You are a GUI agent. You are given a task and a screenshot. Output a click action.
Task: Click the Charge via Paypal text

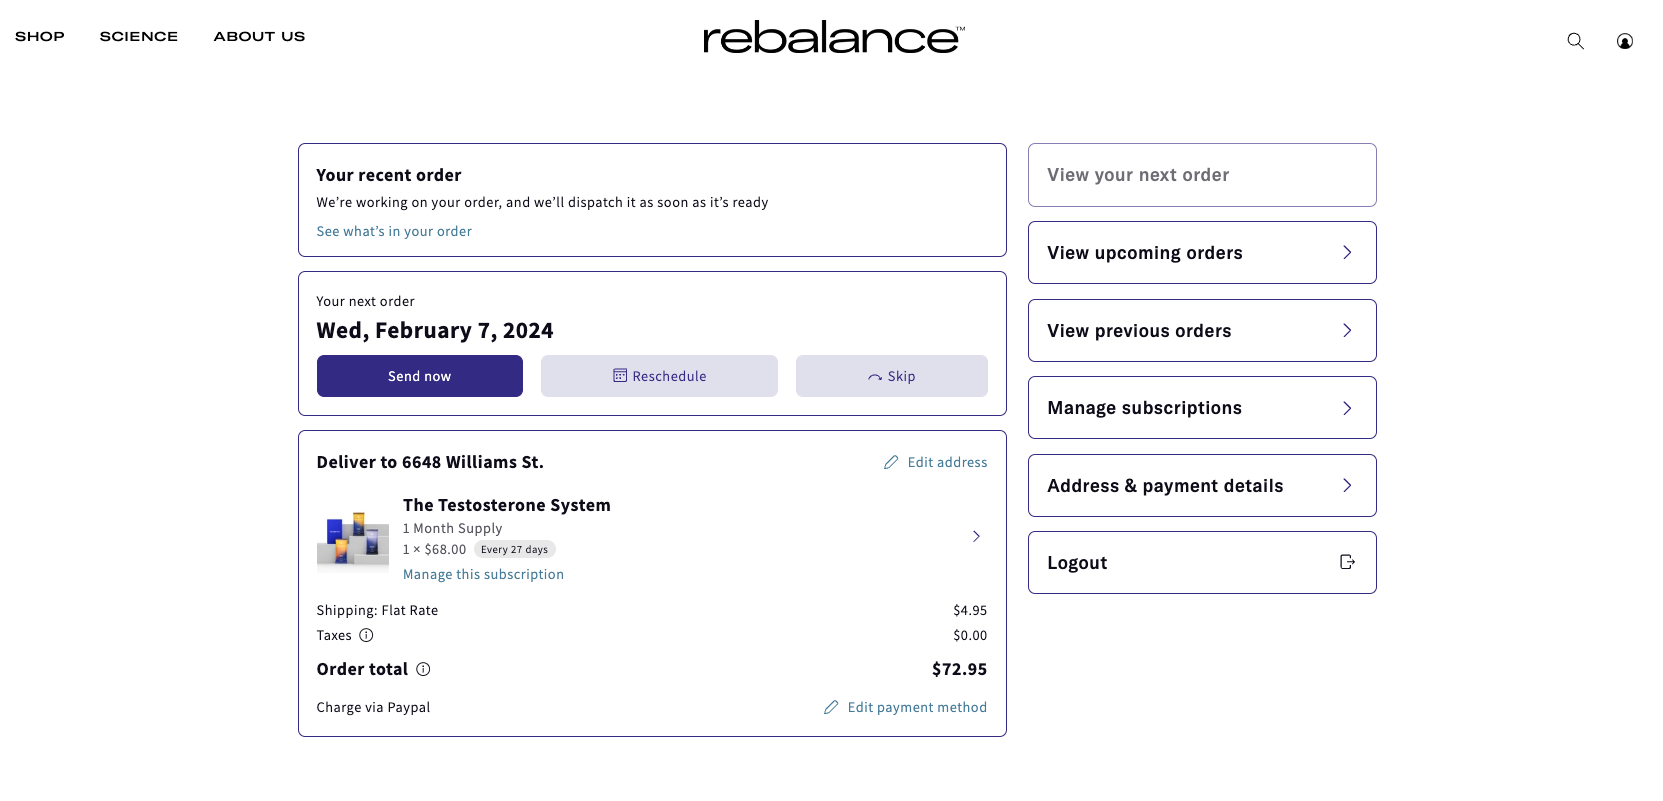coord(373,707)
